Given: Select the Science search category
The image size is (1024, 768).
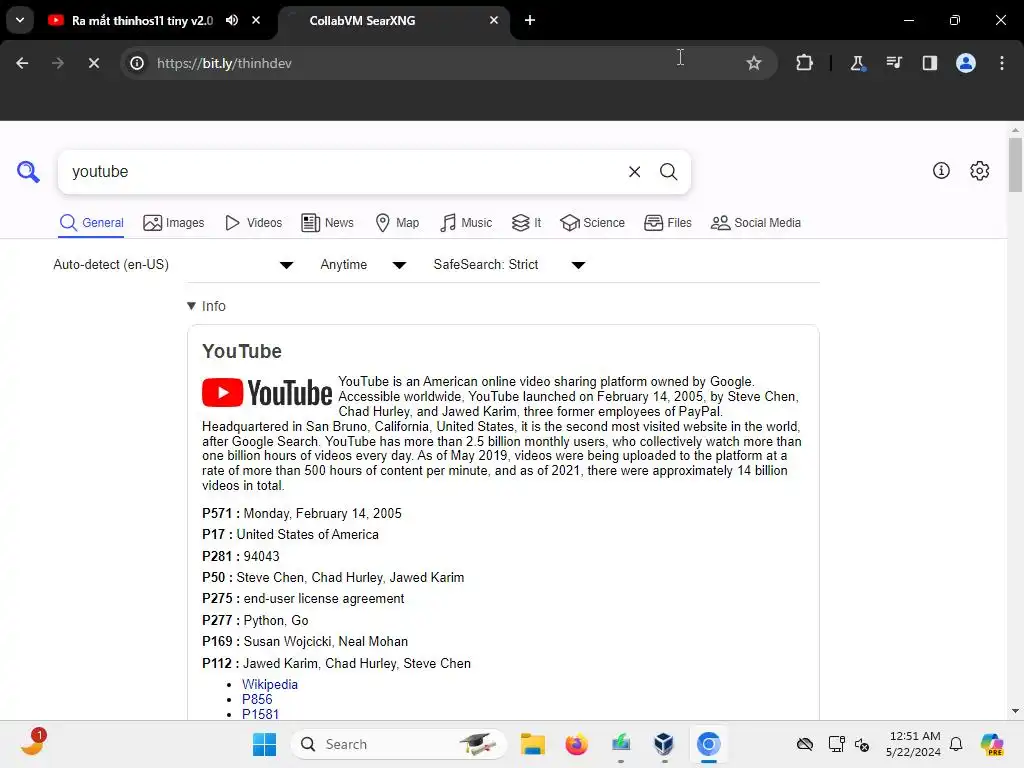Looking at the screenshot, I should click(x=592, y=223).
